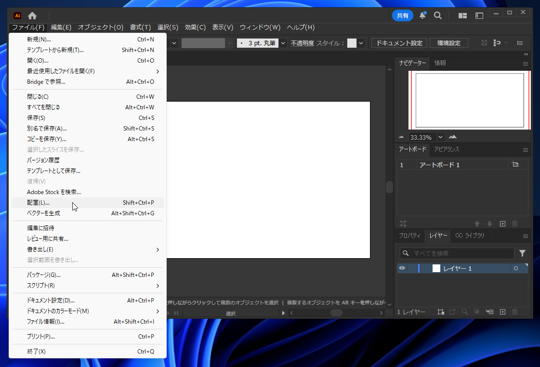This screenshot has height=367, width=540.
Task: Click the align options icon in control bar
Action: click(497, 43)
